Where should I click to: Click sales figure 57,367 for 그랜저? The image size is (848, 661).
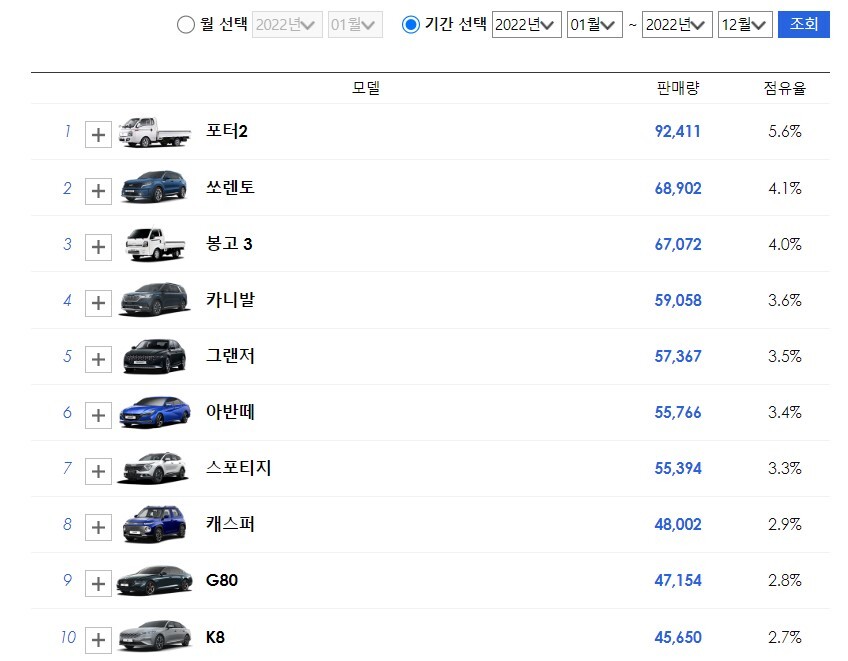click(x=678, y=356)
